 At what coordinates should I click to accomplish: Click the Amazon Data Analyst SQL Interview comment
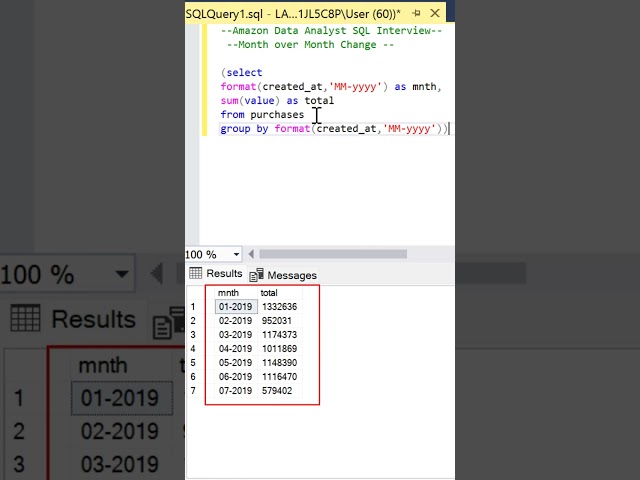[331, 31]
